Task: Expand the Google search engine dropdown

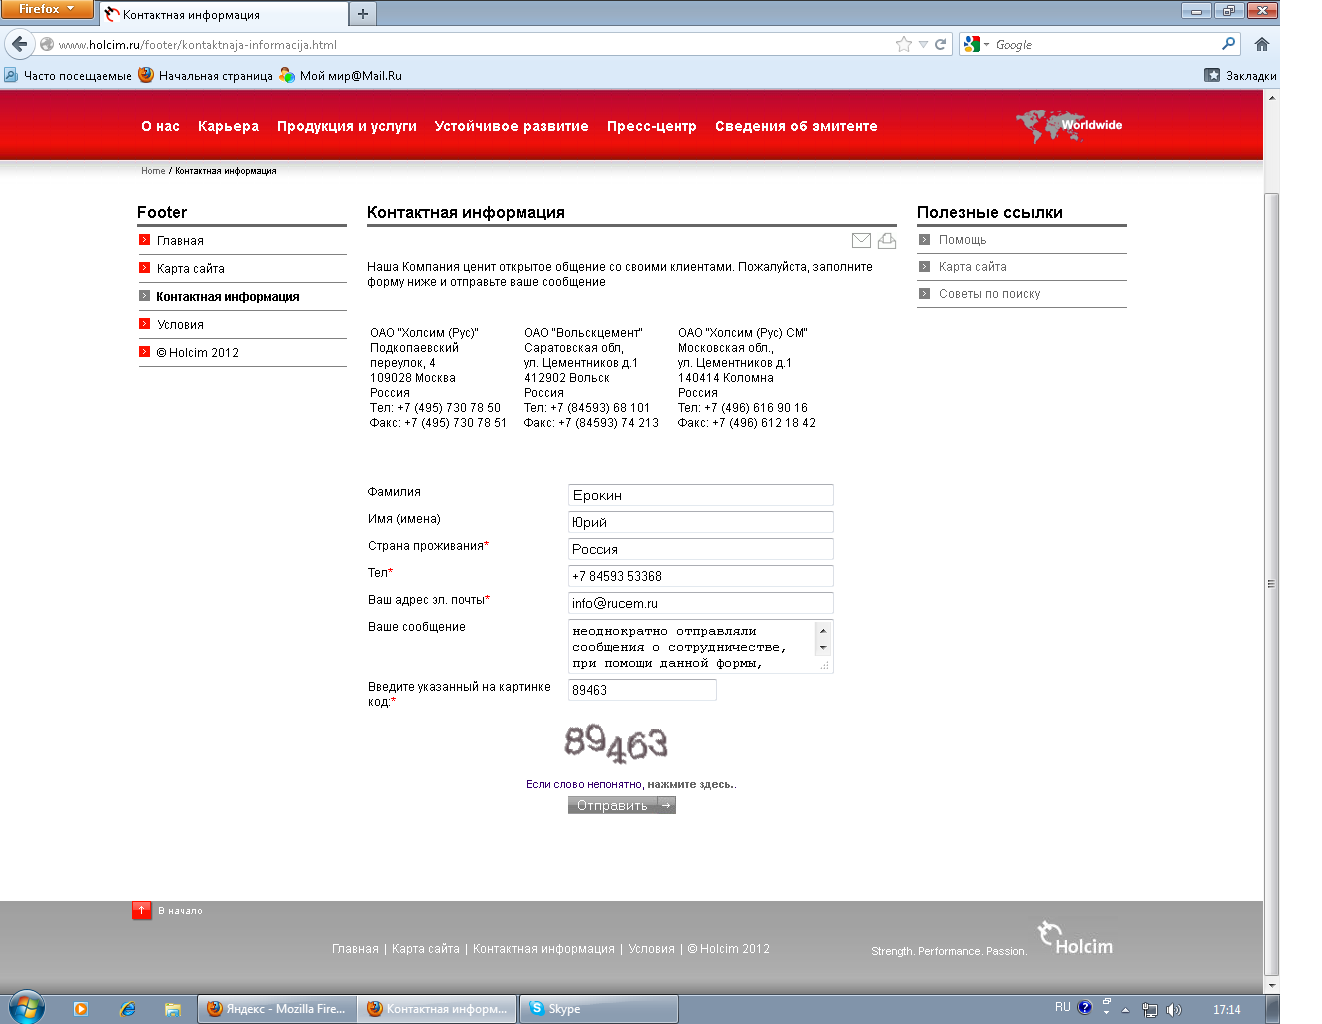Action: 986,45
